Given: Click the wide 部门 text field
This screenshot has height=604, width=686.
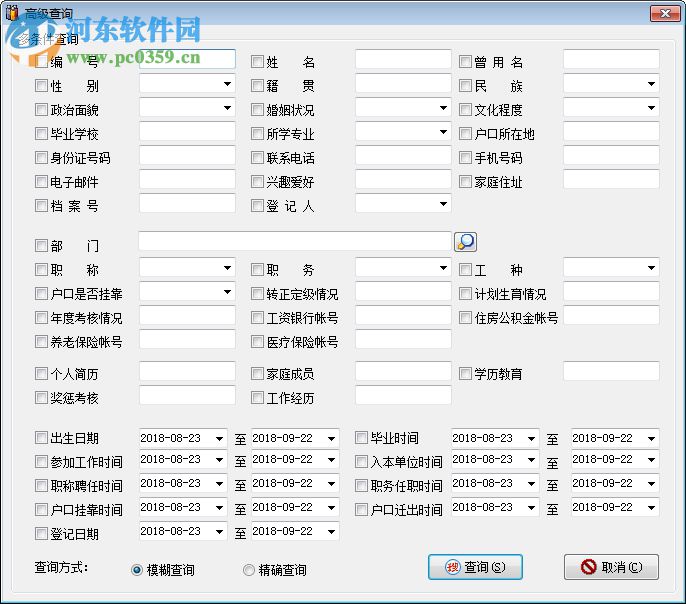Looking at the screenshot, I should [x=295, y=241].
